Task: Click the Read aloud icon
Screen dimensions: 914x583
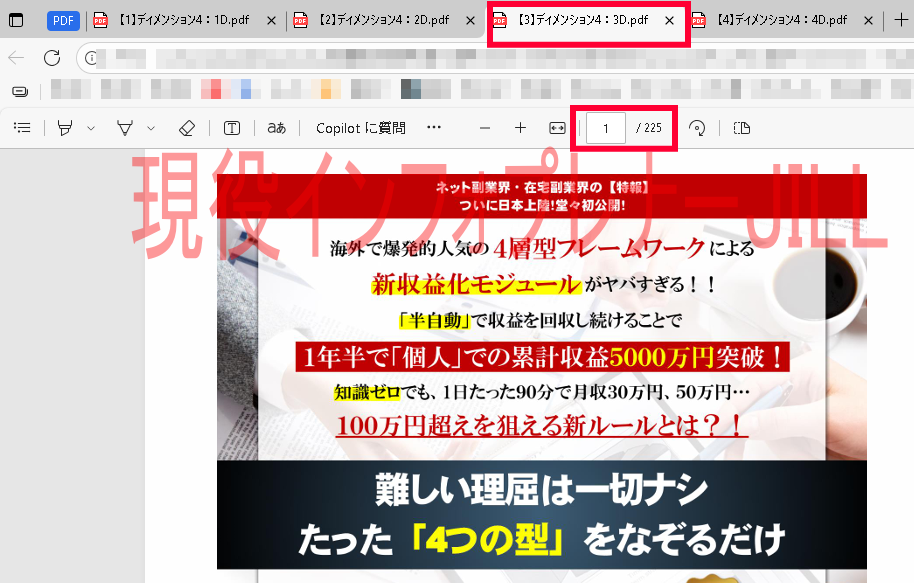Action: 276,128
